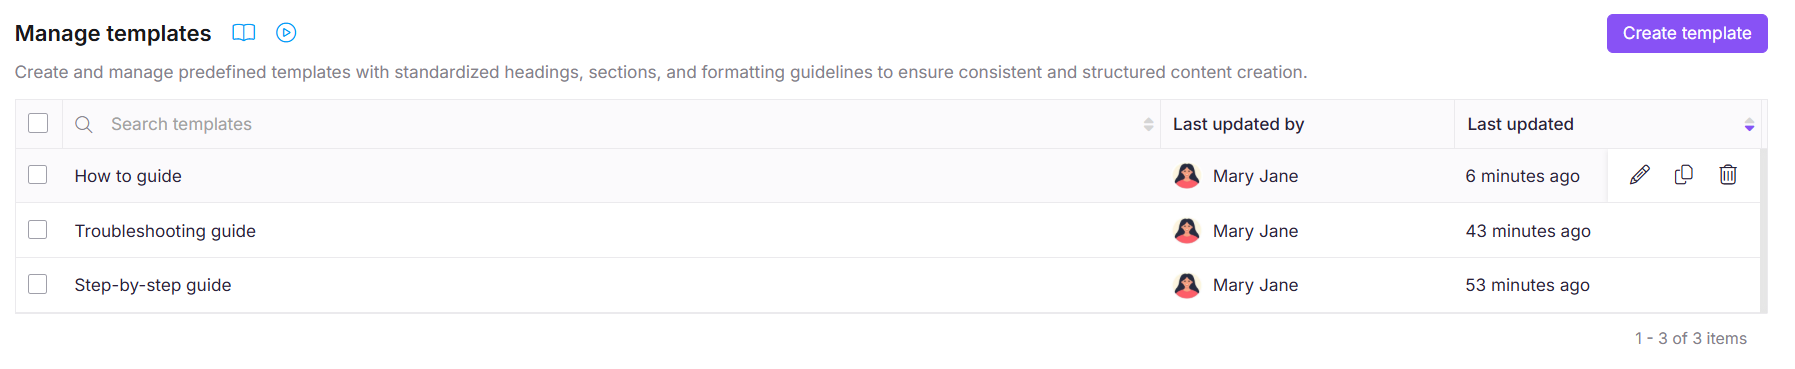Edit the How to guide template

(1640, 175)
